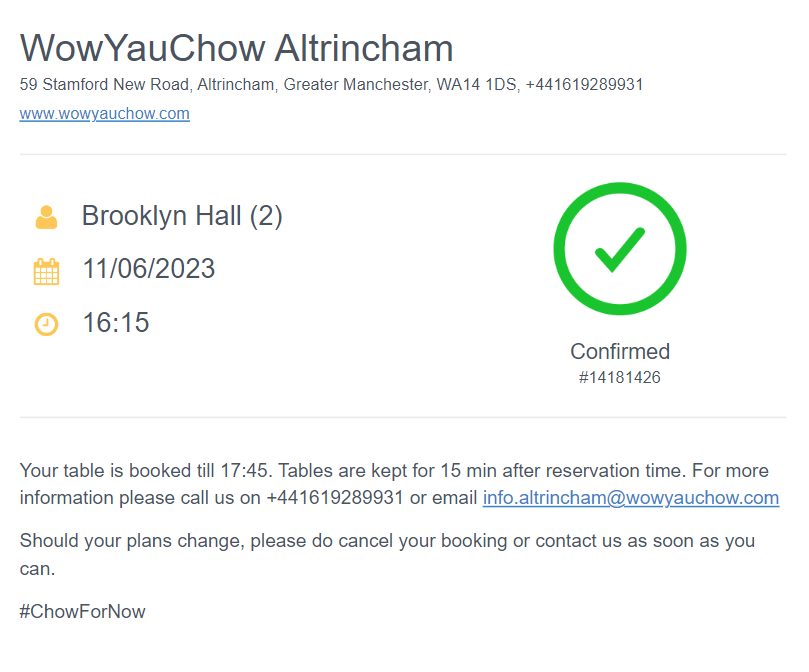Image resolution: width=809 pixels, height=672 pixels.
Task: Click the reservation date 11/06/2023
Action: pyautogui.click(x=148, y=269)
